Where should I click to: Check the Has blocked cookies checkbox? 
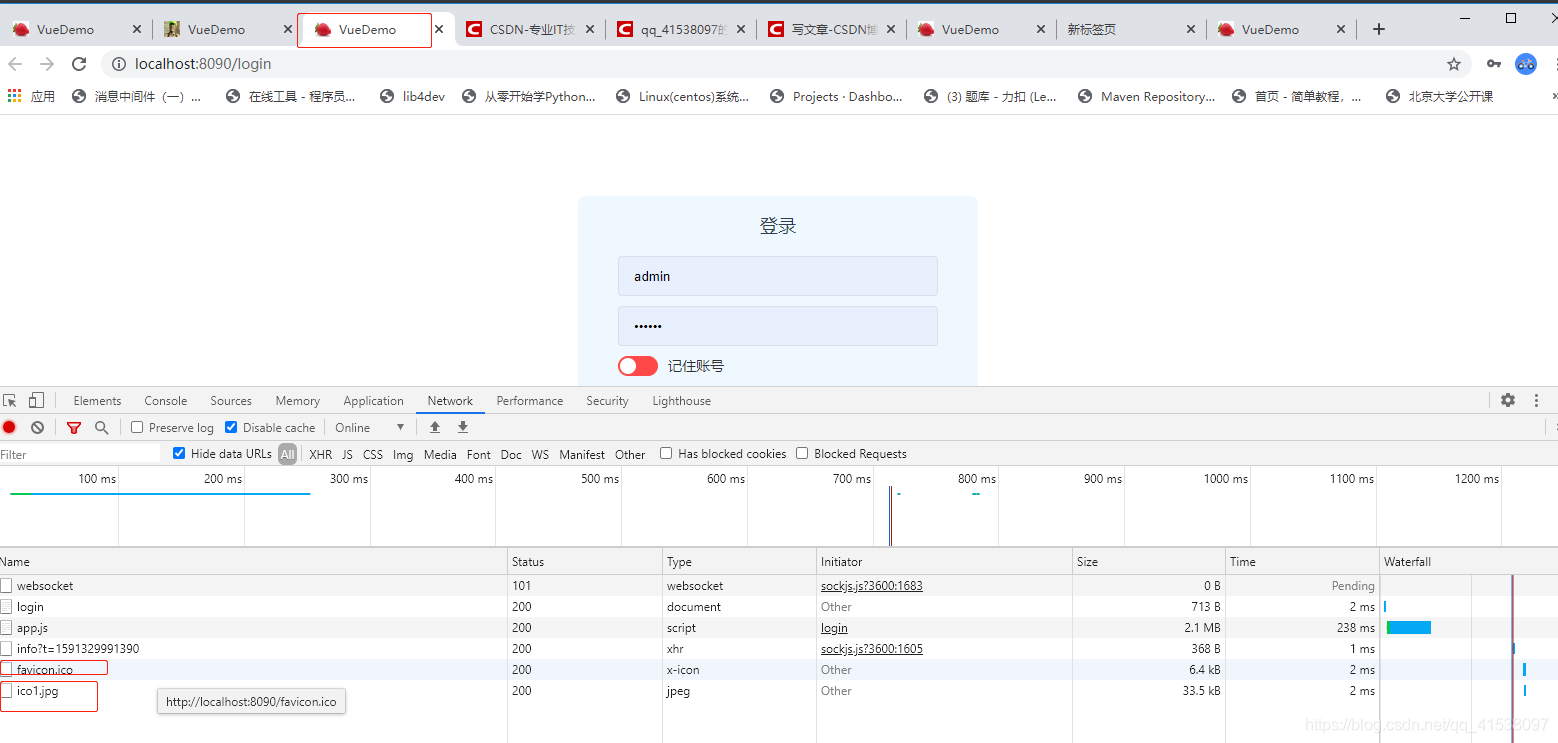coord(666,453)
